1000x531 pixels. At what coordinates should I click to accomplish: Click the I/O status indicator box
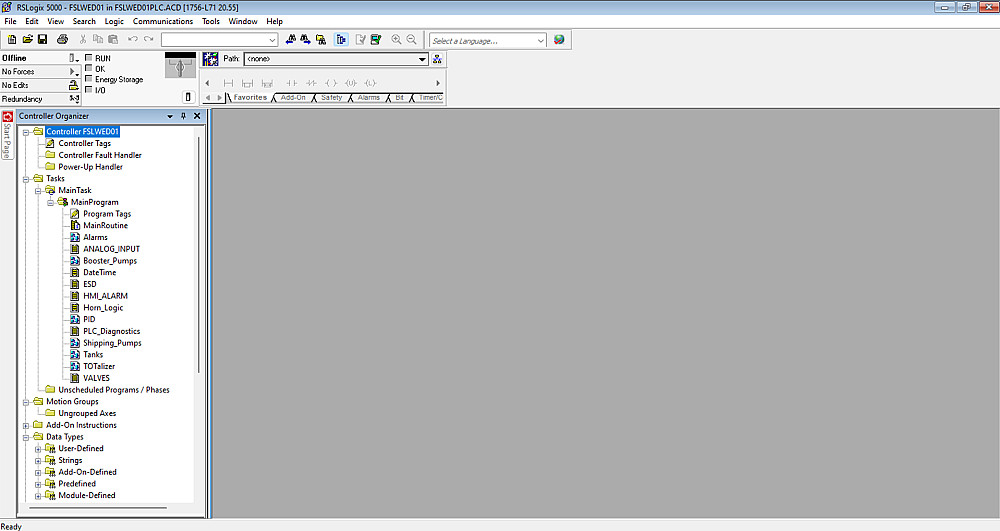89,89
